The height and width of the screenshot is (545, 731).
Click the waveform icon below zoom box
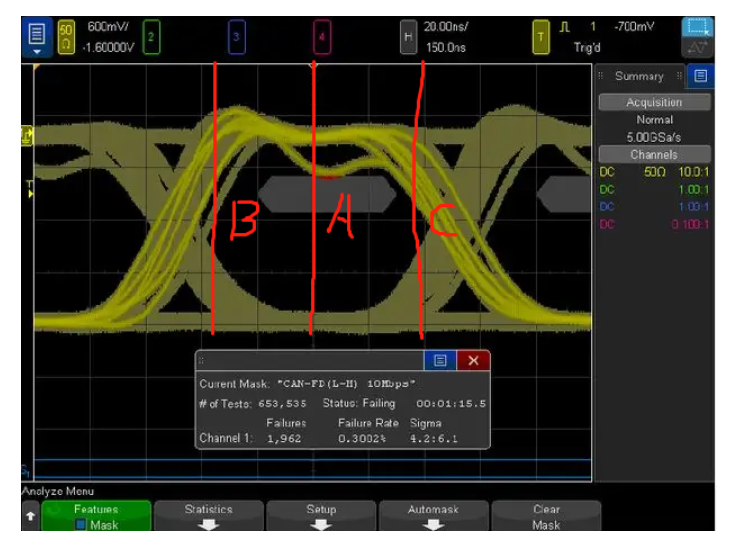click(x=697, y=48)
